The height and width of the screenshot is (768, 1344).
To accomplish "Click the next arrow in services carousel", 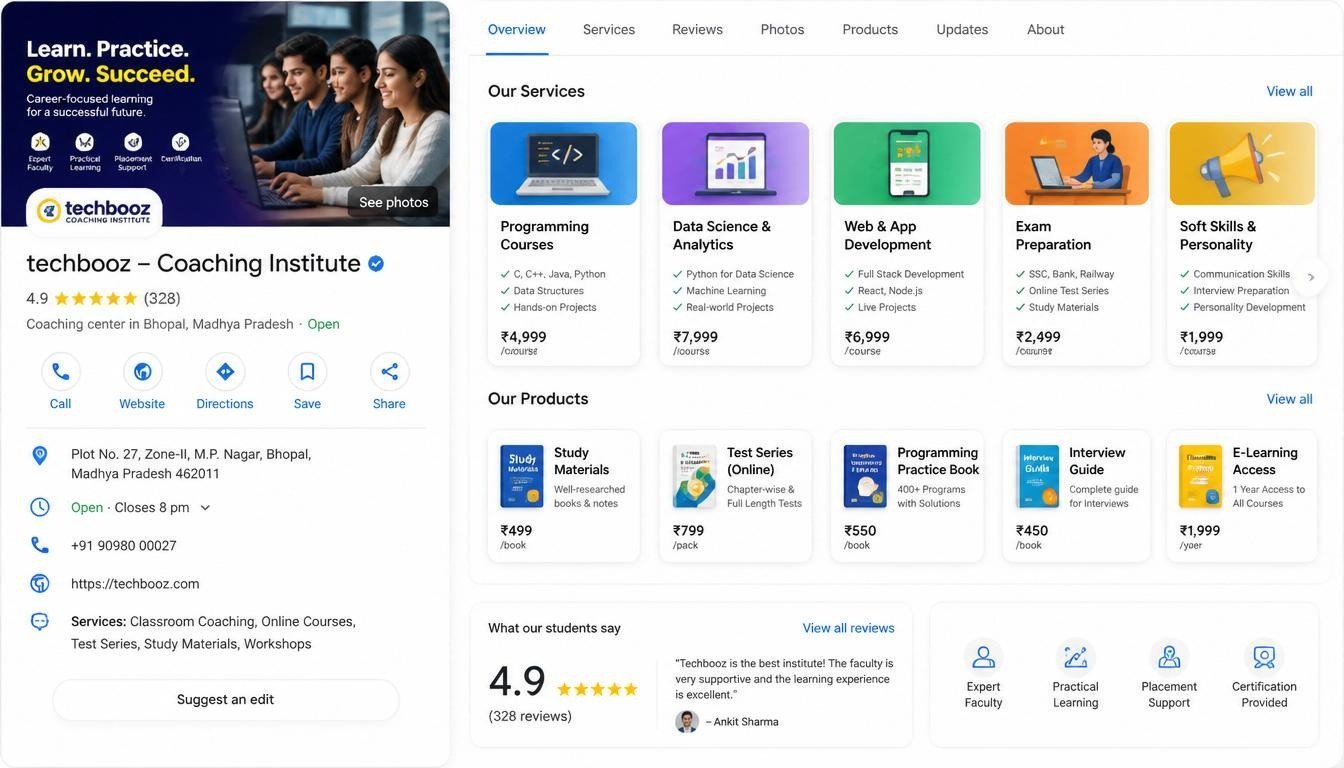I will 1311,277.
